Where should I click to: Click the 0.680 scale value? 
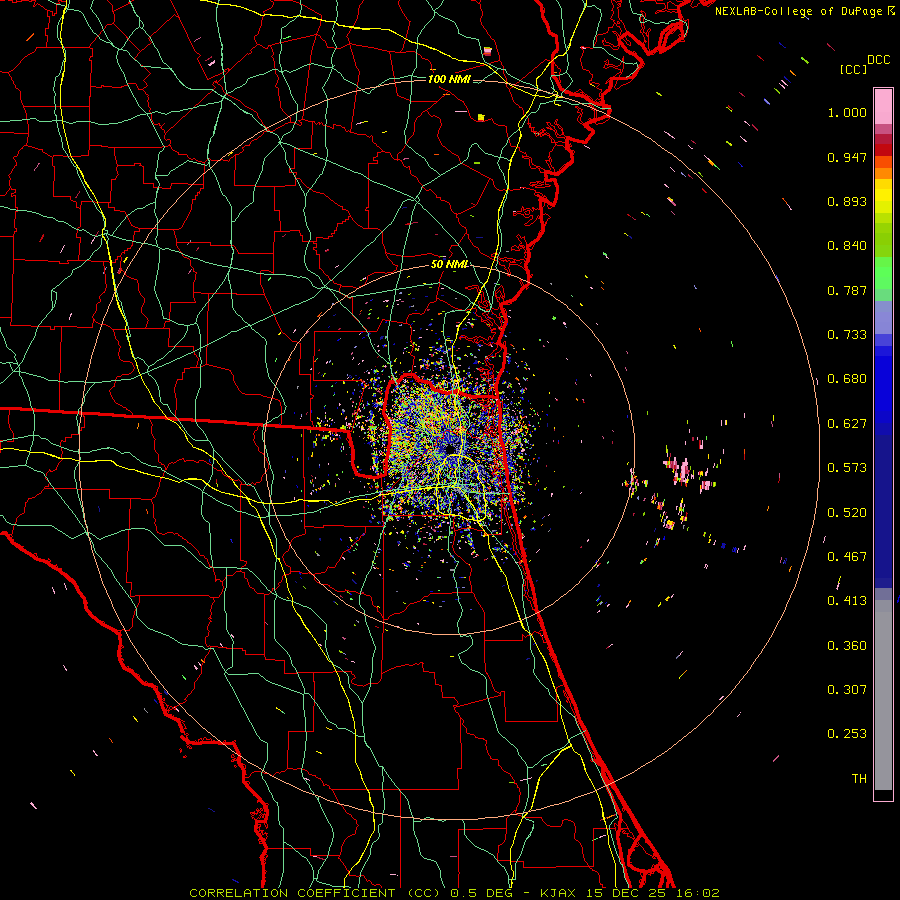847,379
